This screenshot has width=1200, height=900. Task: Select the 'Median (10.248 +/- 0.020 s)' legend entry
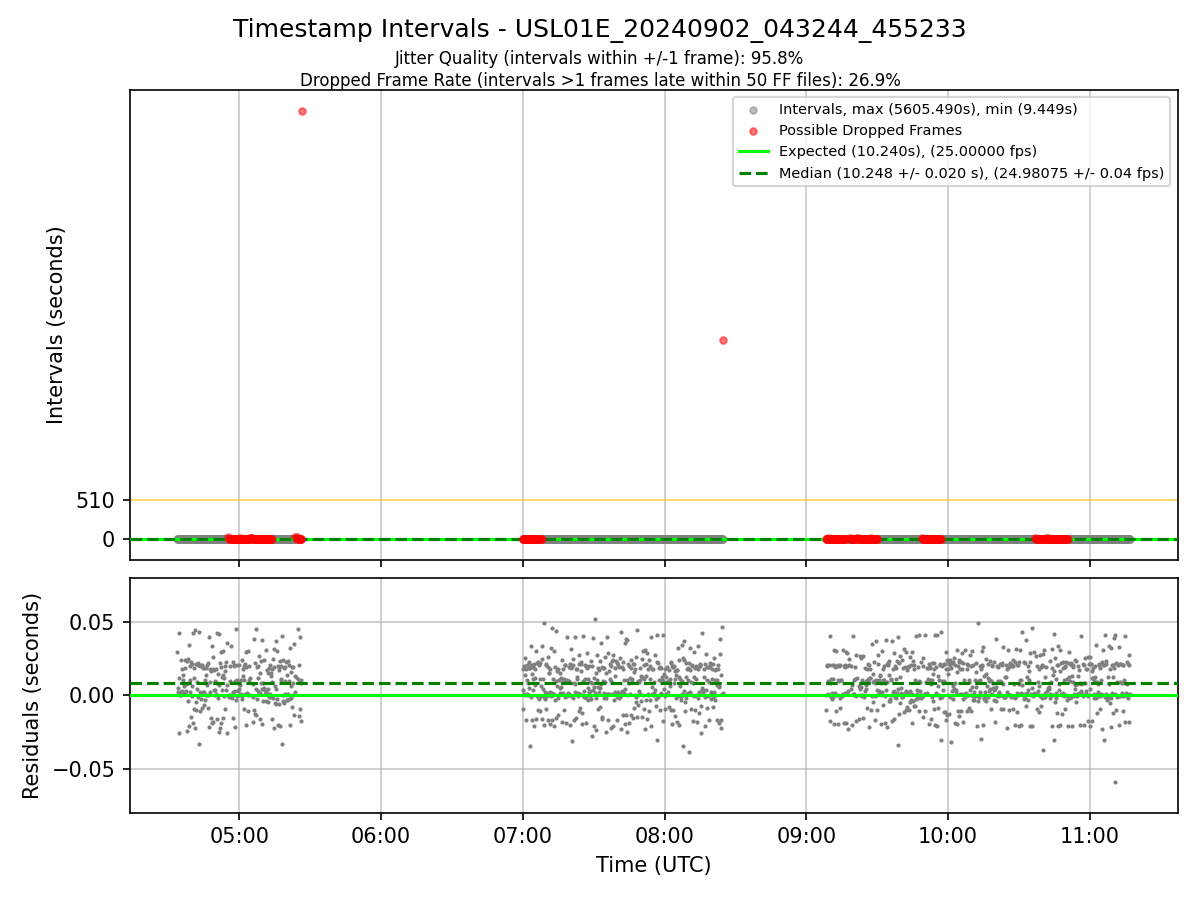tap(971, 173)
